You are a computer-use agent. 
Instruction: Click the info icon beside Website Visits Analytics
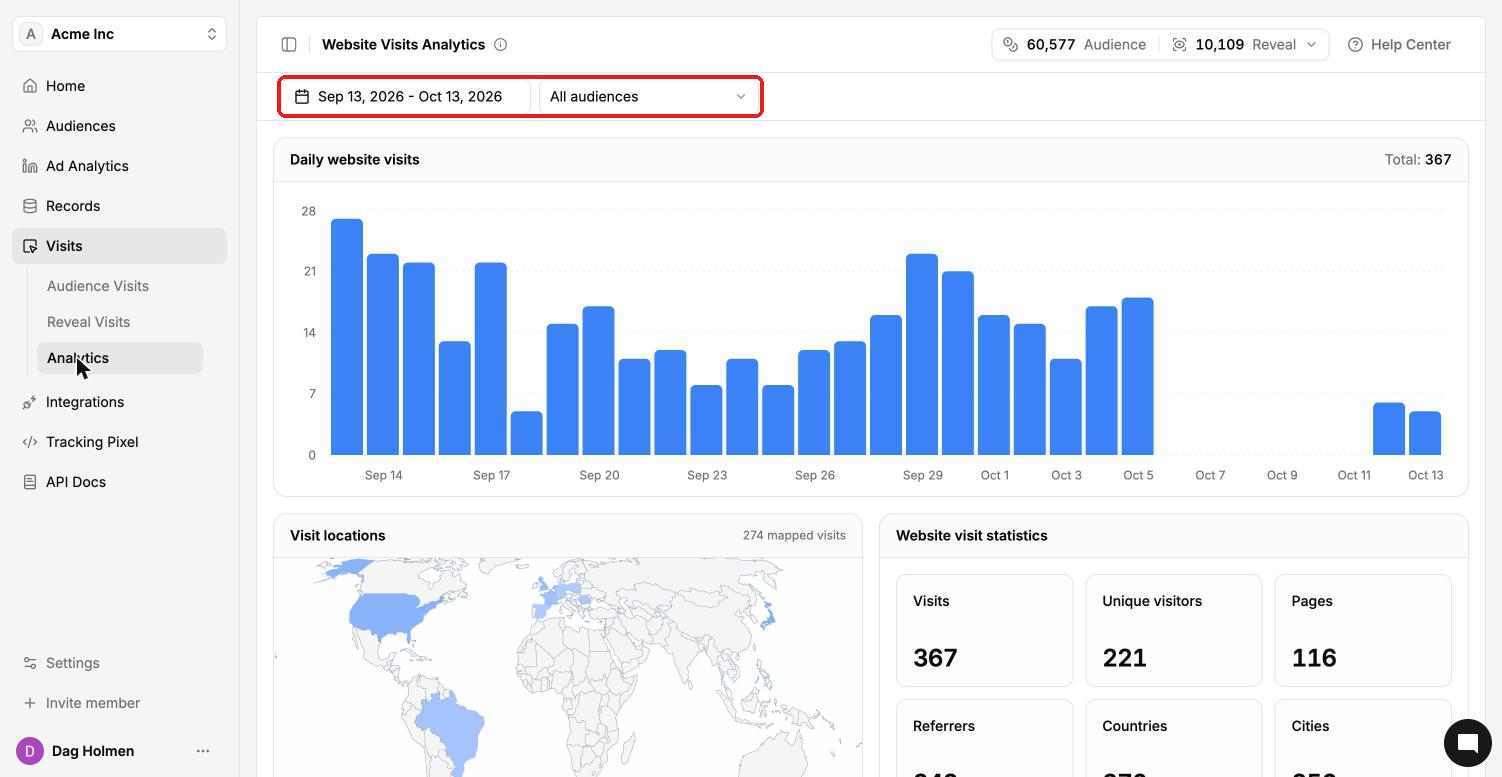pyautogui.click(x=501, y=44)
